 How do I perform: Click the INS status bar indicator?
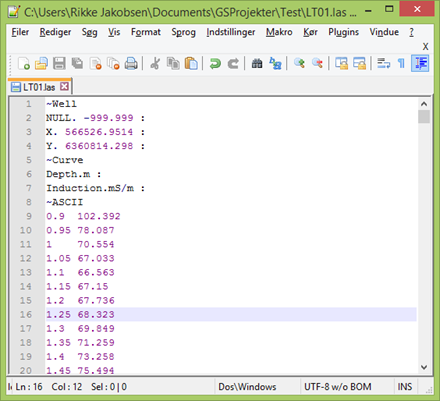coord(405,387)
